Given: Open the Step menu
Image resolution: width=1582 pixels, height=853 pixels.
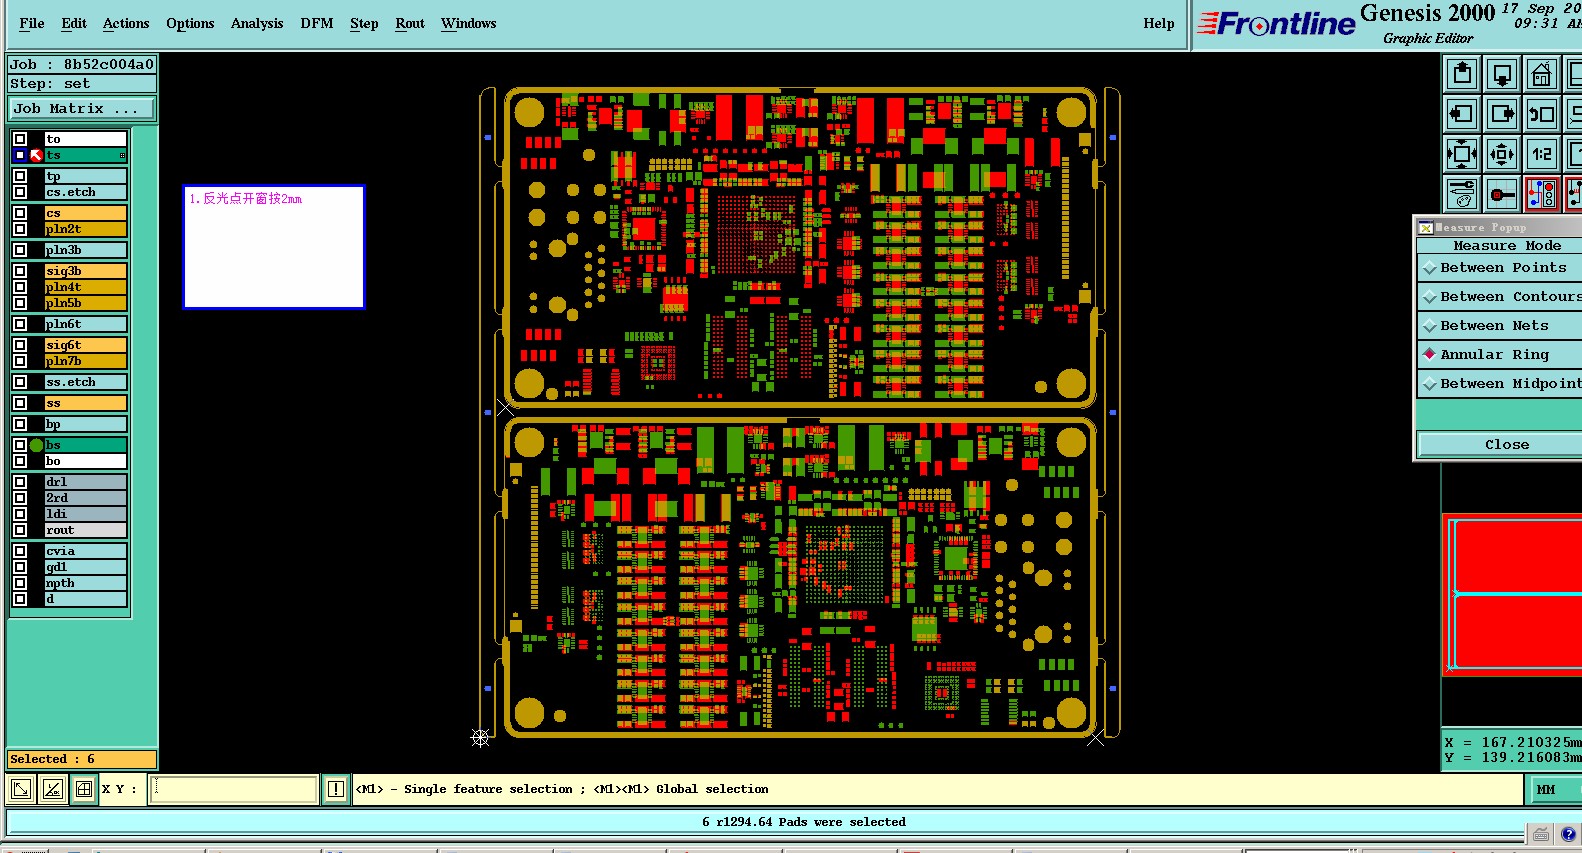Looking at the screenshot, I should coord(364,24).
